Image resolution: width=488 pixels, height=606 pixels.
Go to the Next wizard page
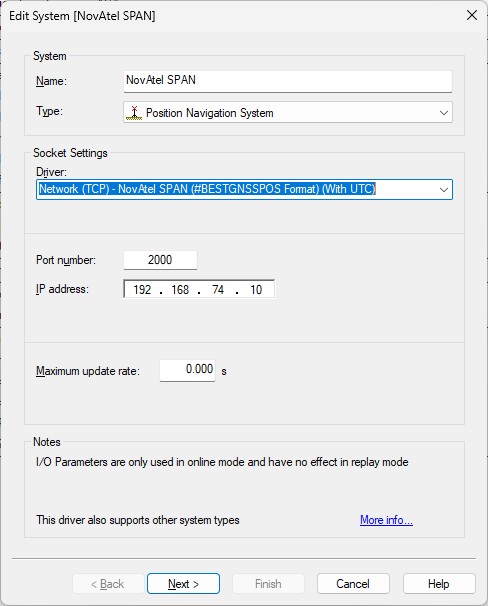point(184,584)
